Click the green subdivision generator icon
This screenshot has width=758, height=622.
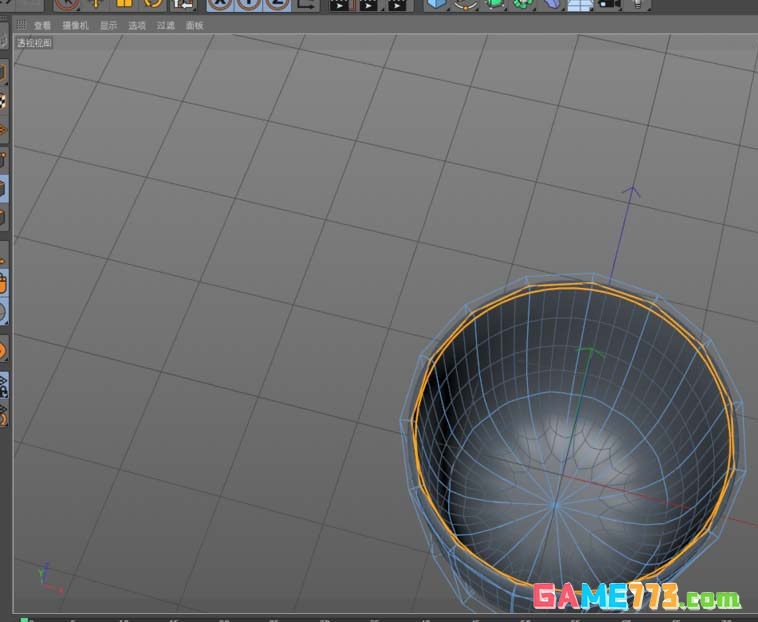pos(494,4)
